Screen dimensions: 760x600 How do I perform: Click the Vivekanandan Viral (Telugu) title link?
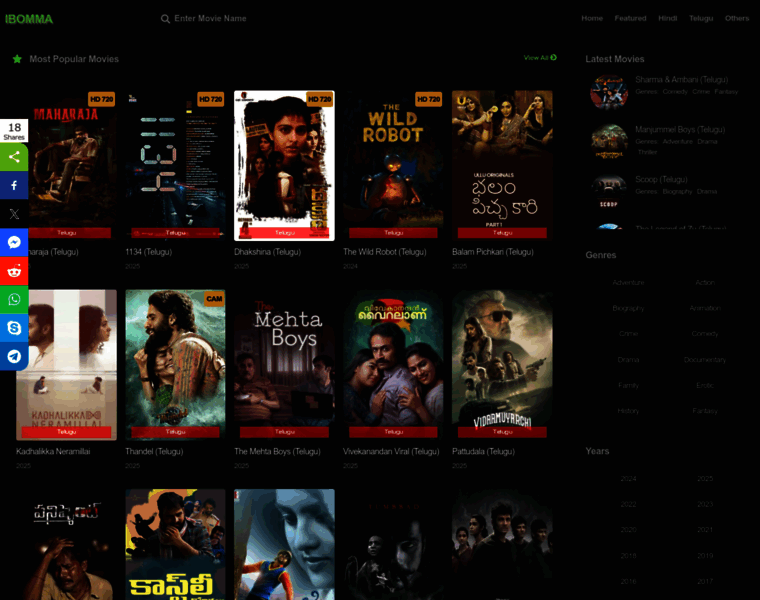click(391, 451)
